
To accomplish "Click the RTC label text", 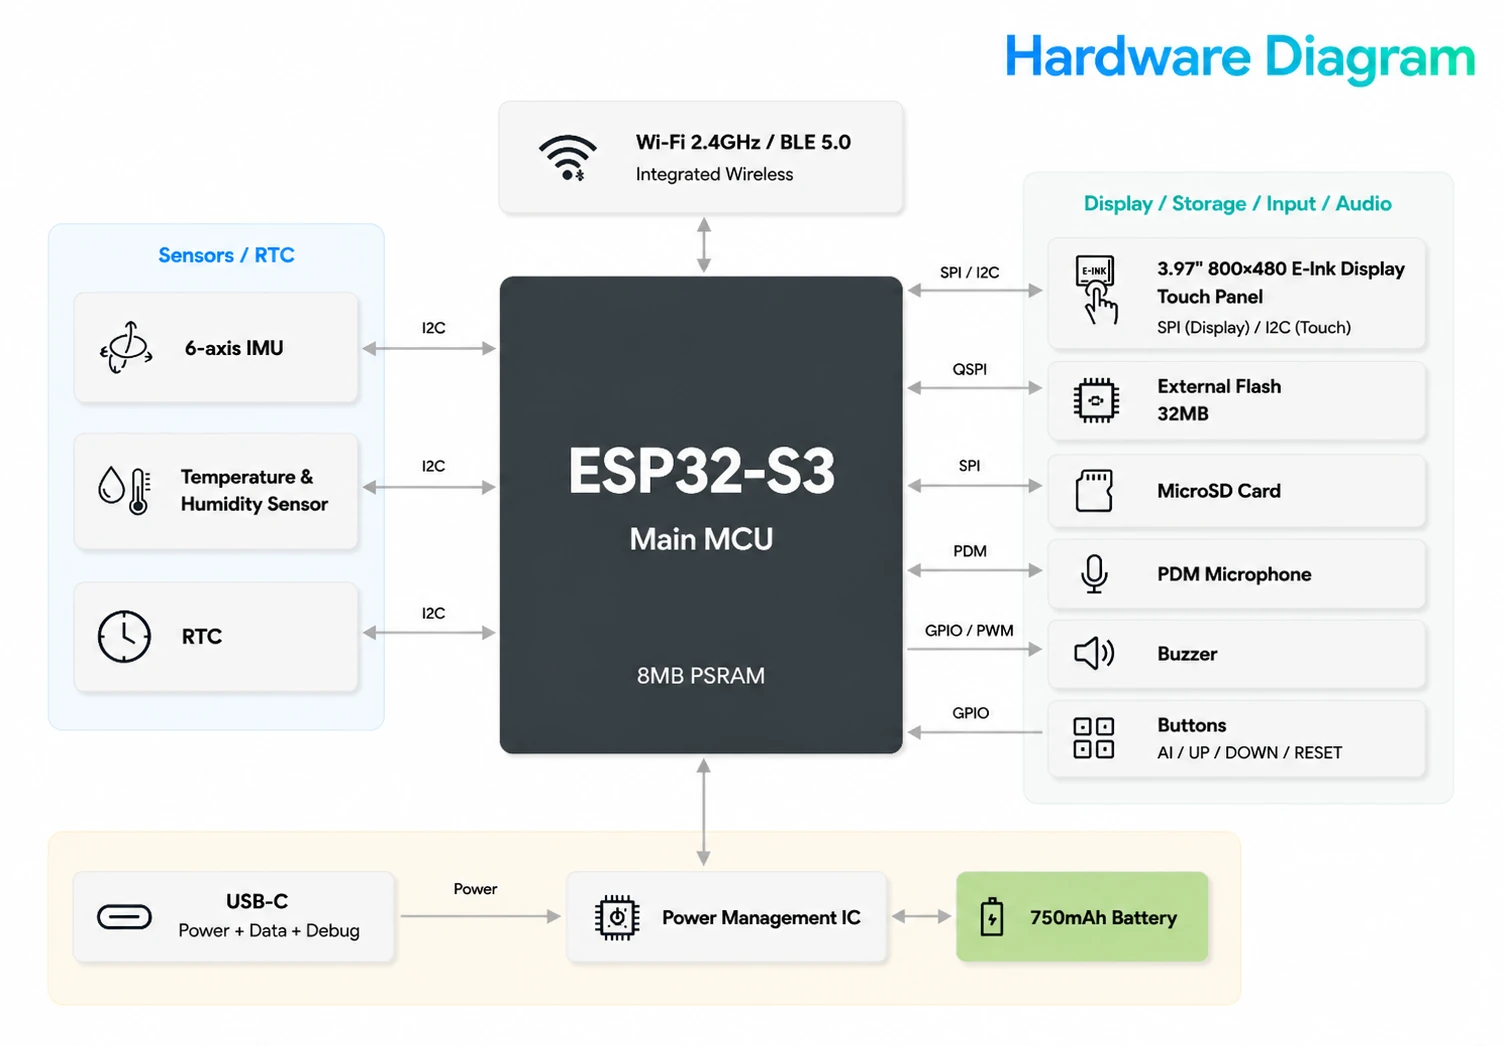I will [202, 636].
